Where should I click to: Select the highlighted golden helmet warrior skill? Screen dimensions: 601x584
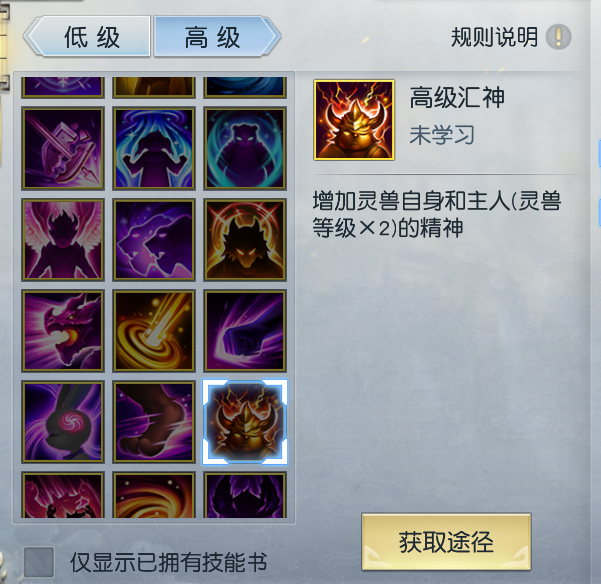(245, 422)
